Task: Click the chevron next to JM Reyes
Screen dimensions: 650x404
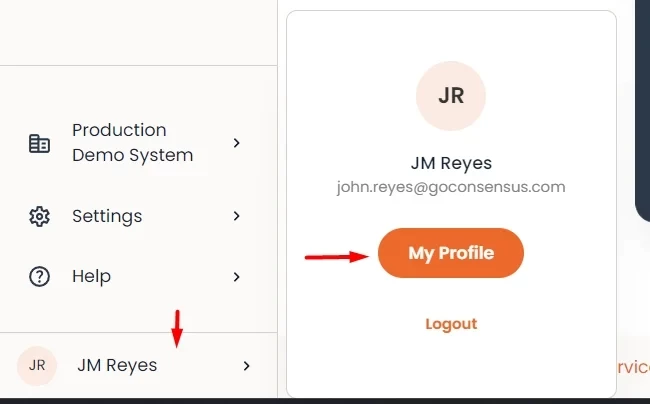Action: point(246,366)
